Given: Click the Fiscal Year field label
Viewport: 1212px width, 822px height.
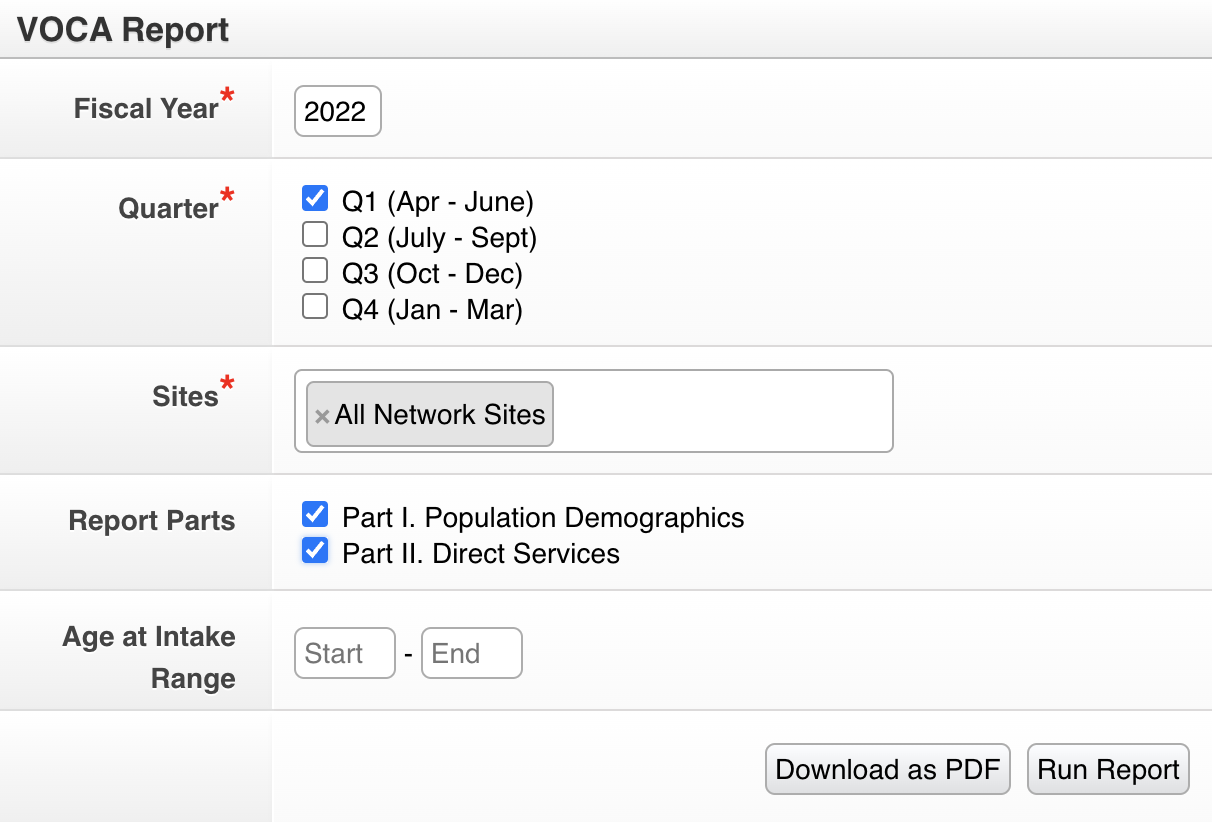Looking at the screenshot, I should point(146,108).
